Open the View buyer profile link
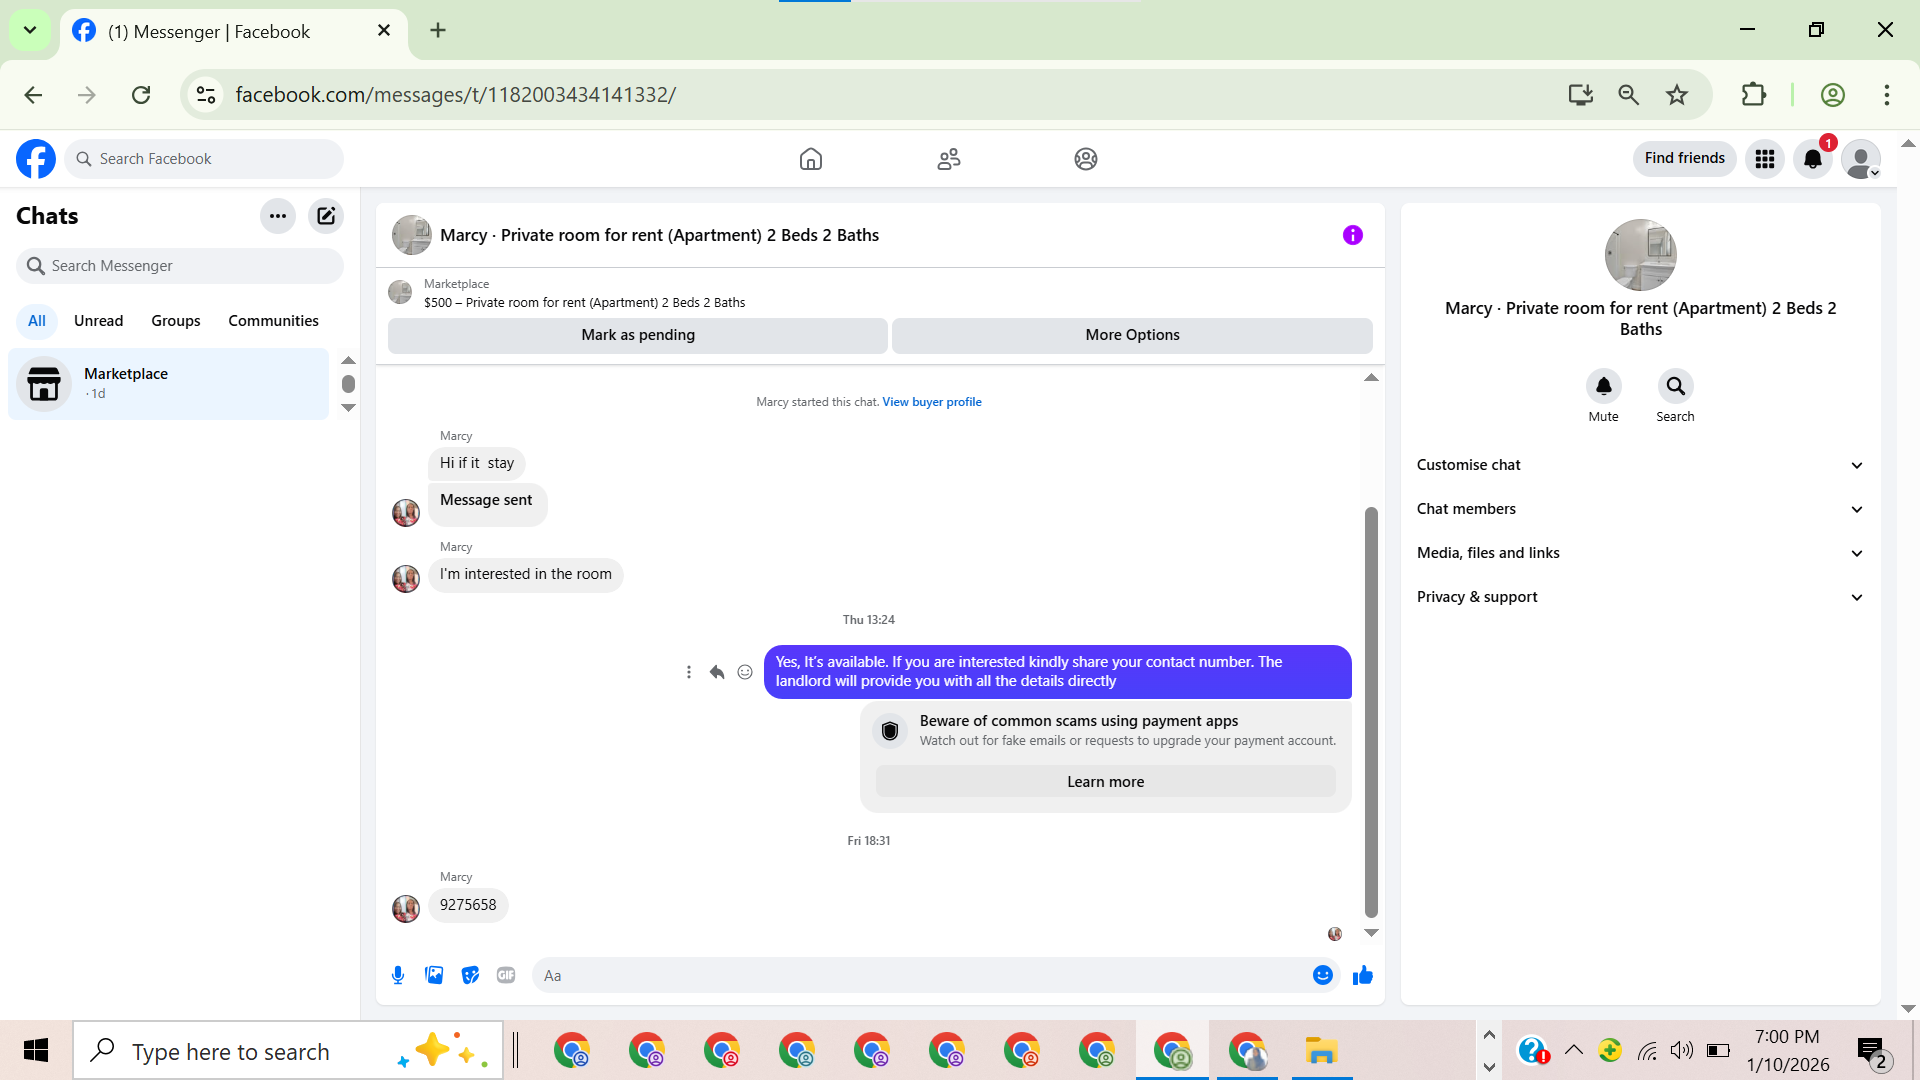The width and height of the screenshot is (1920, 1080). [x=931, y=402]
